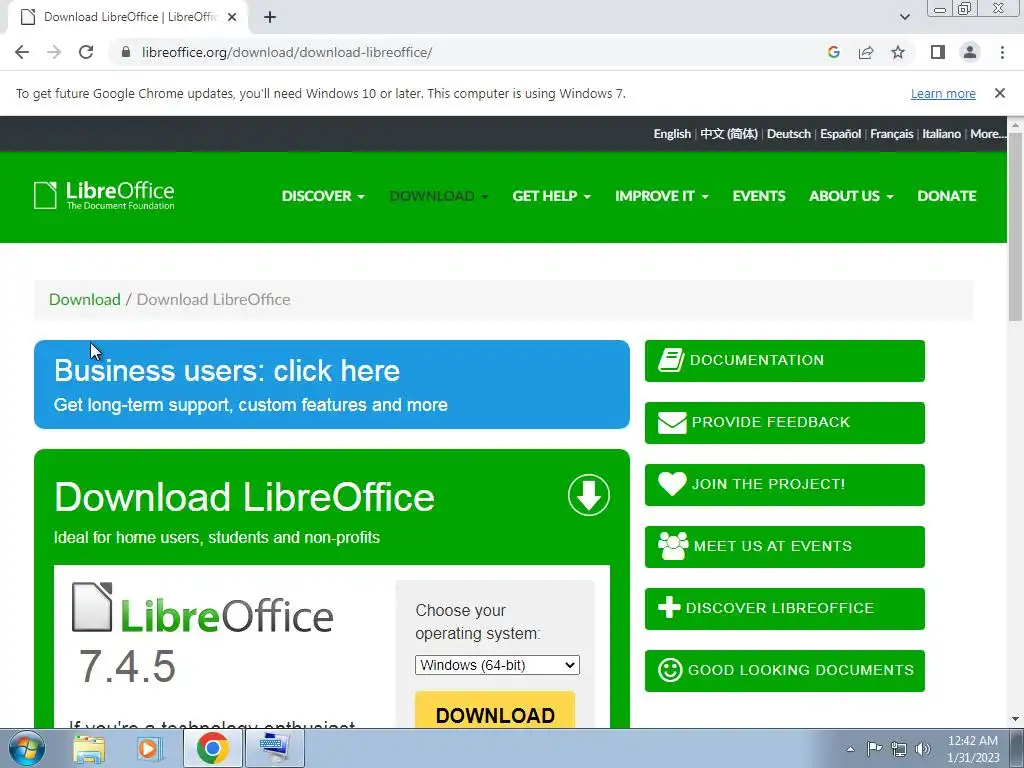Open PROVIDE FEEDBACK label

pos(771,422)
